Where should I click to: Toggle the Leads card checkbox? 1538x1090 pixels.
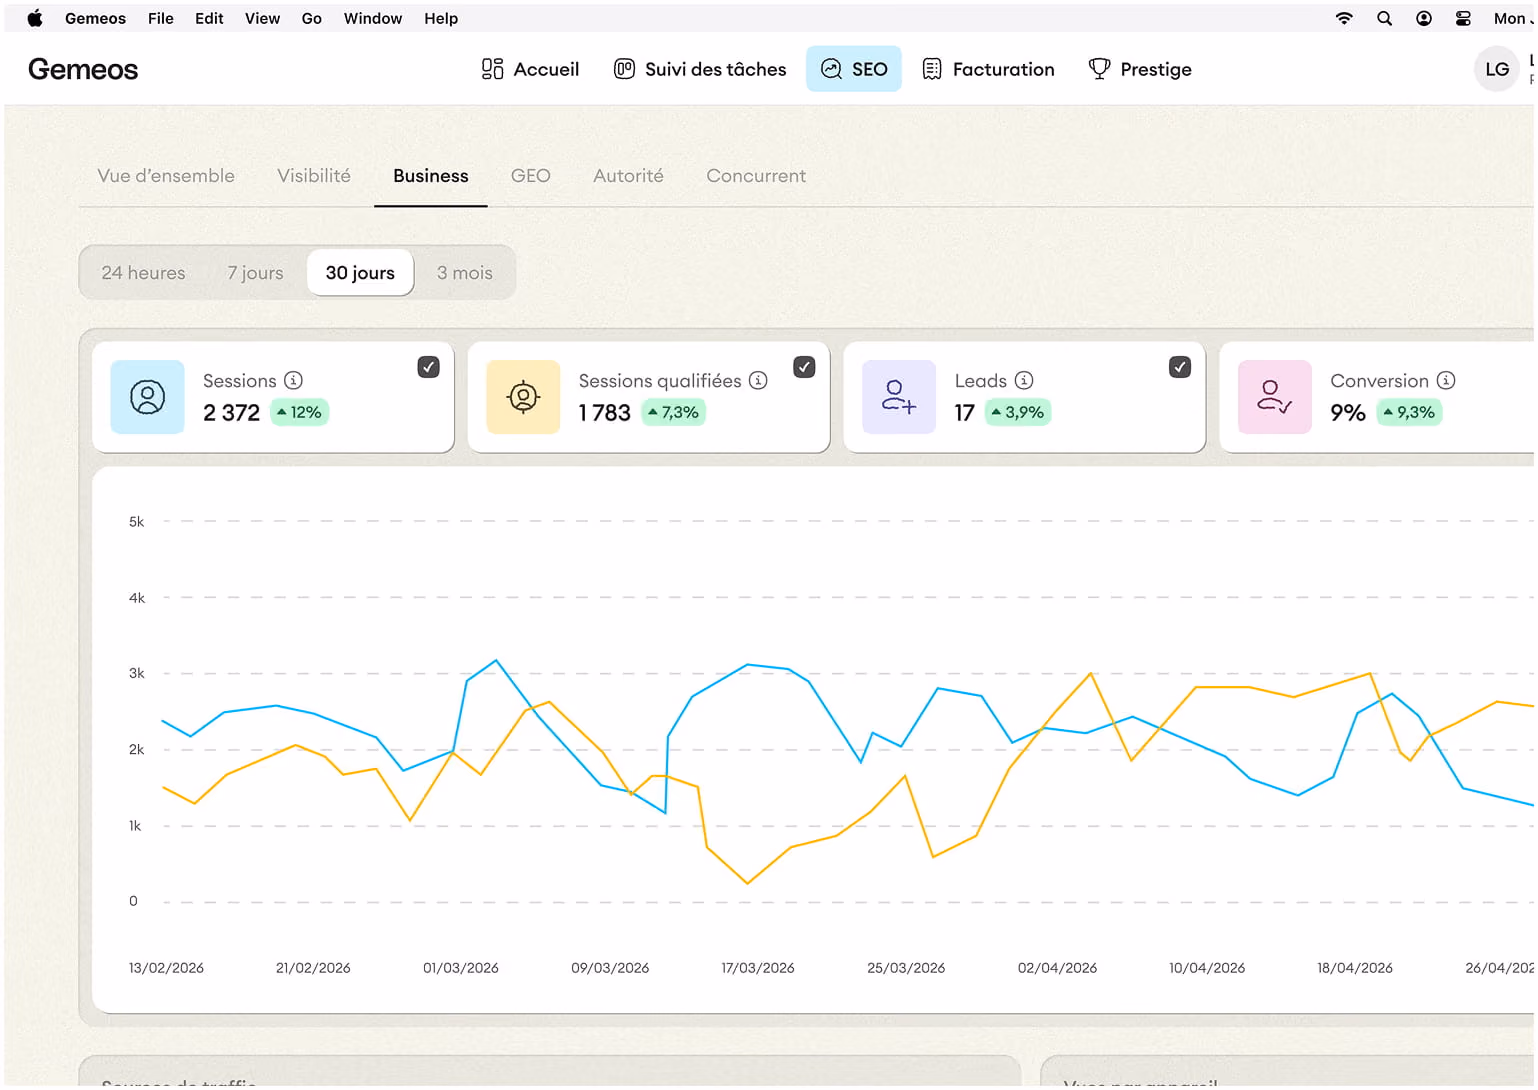[x=1180, y=367]
